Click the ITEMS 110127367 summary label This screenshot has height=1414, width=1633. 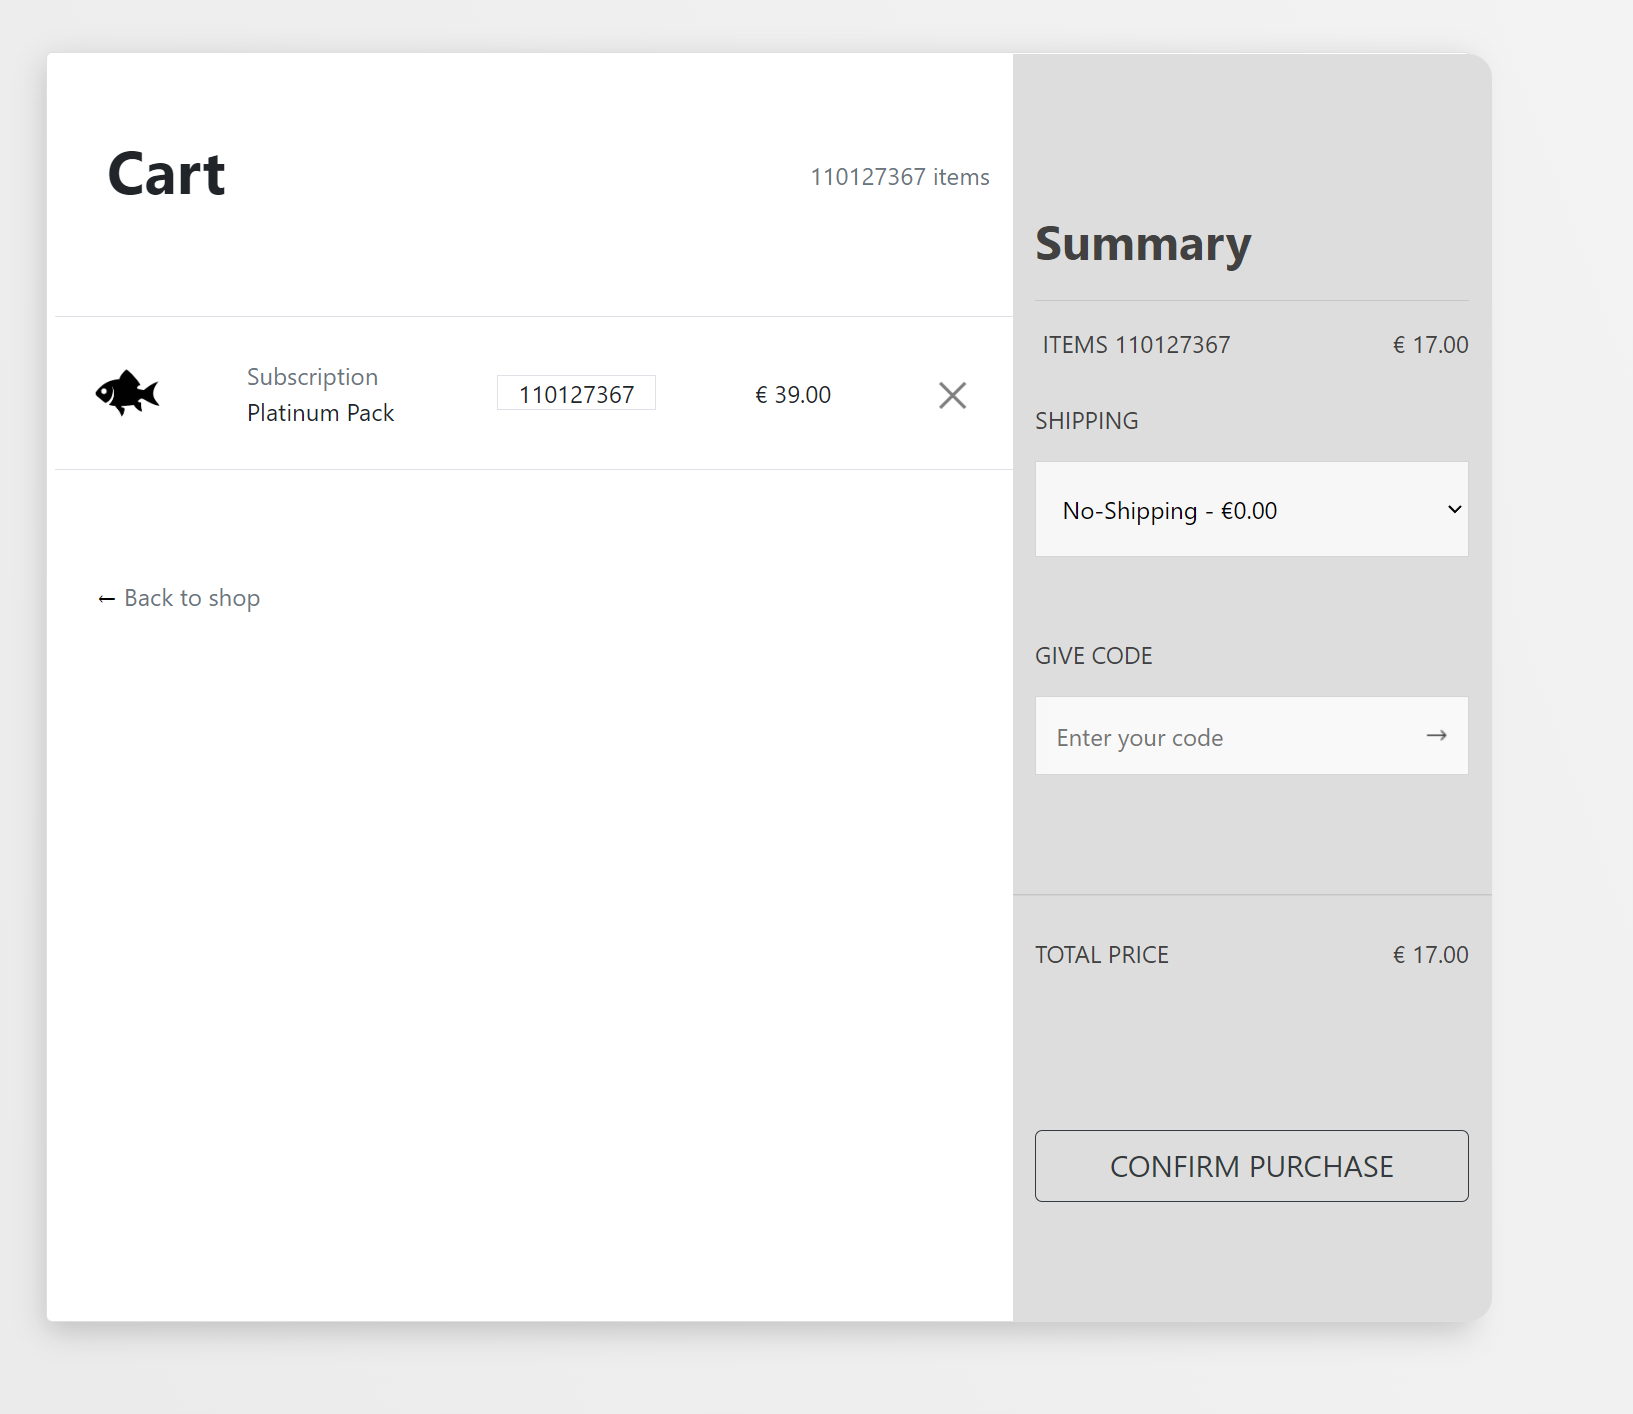coord(1136,345)
